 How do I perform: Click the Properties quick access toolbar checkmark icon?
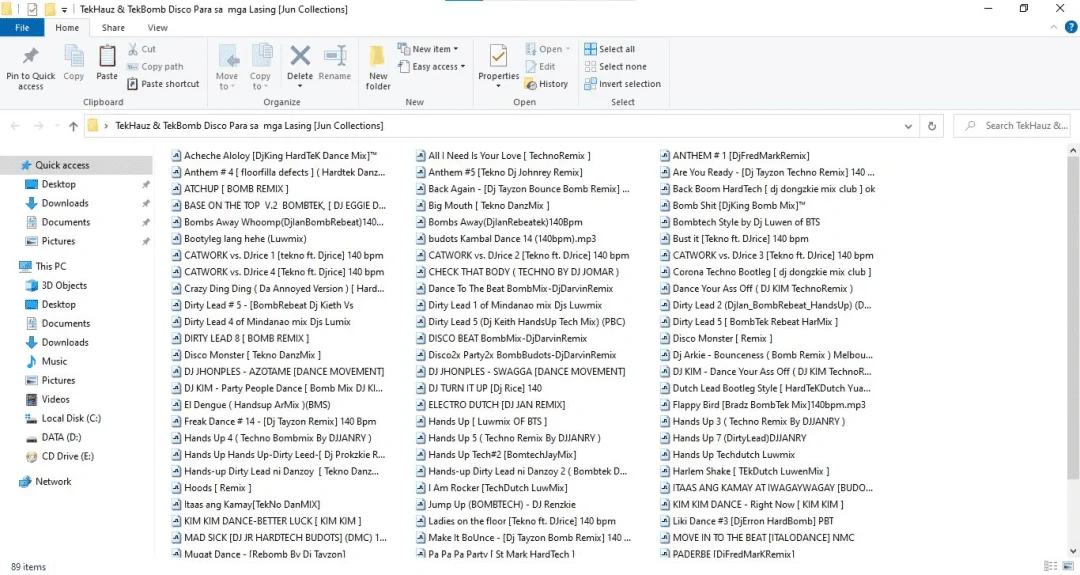32,10
